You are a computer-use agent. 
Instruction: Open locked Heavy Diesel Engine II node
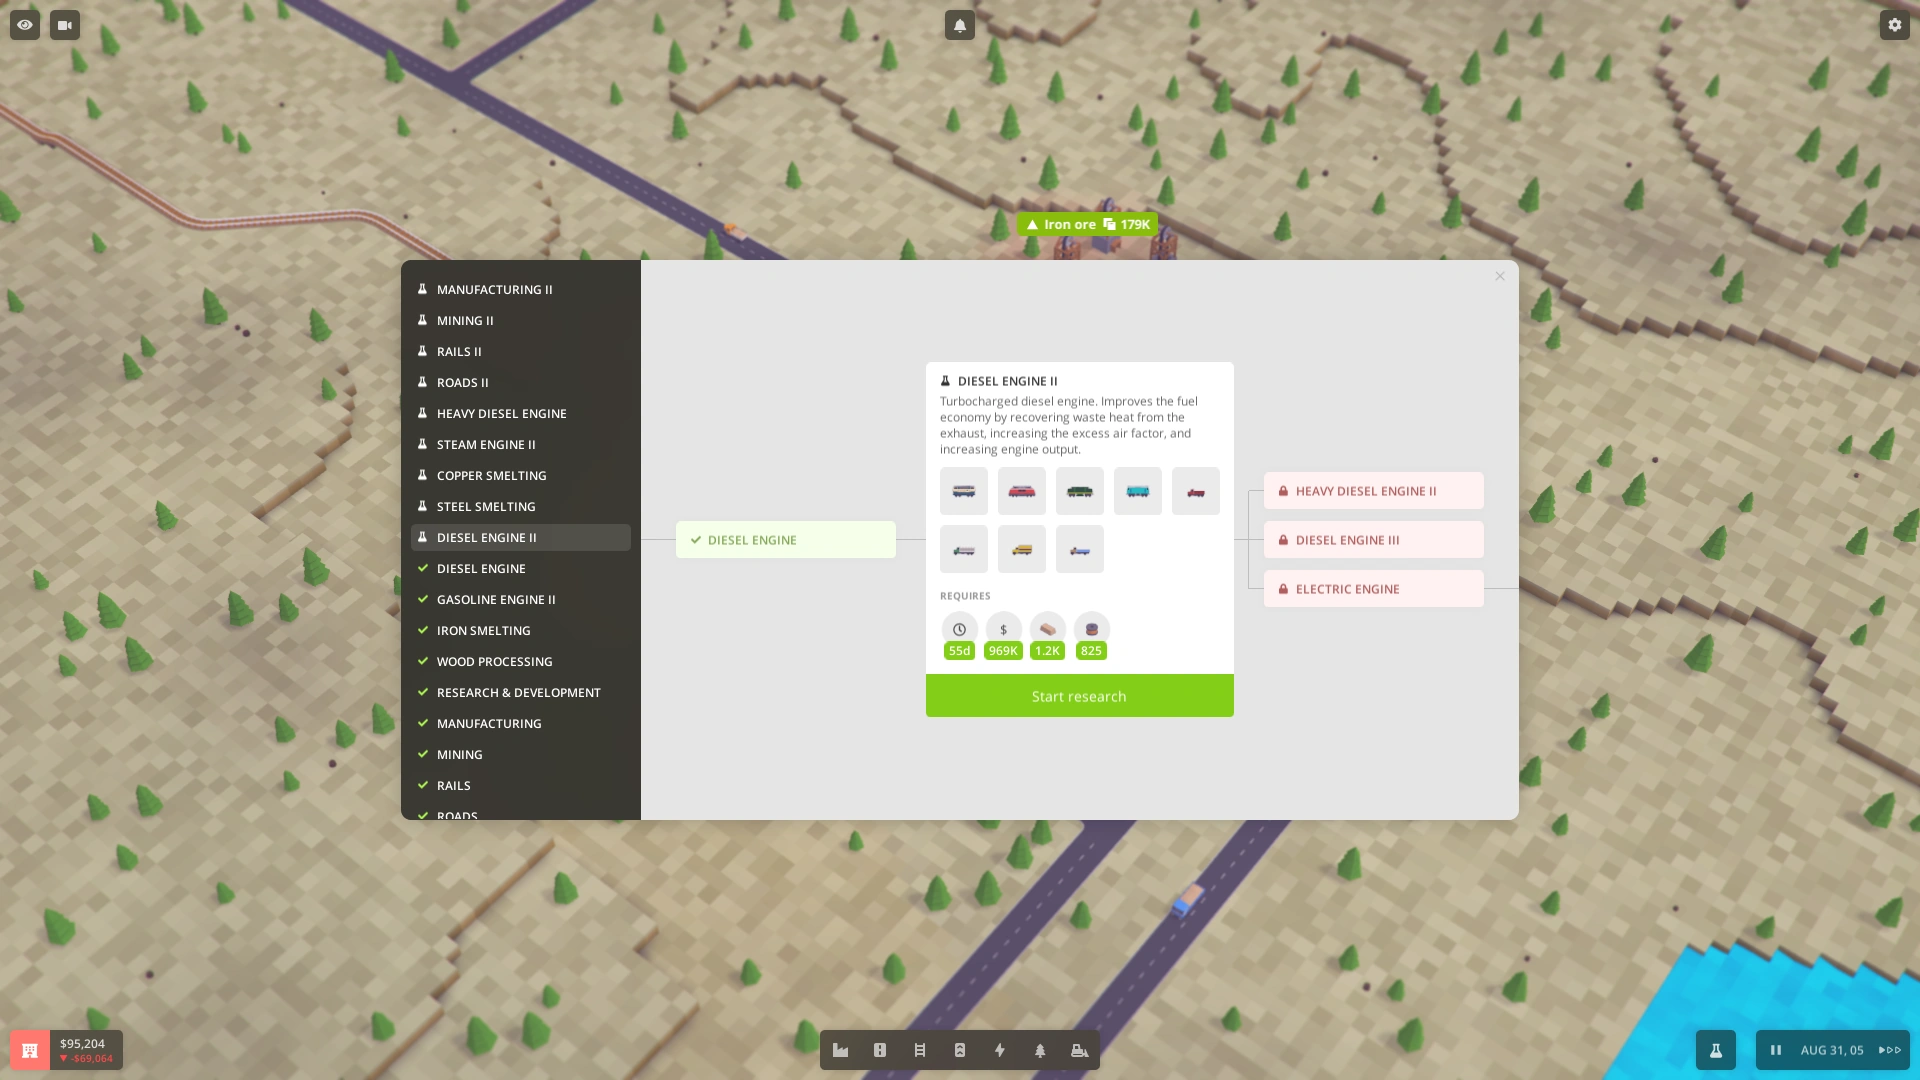(x=1373, y=491)
